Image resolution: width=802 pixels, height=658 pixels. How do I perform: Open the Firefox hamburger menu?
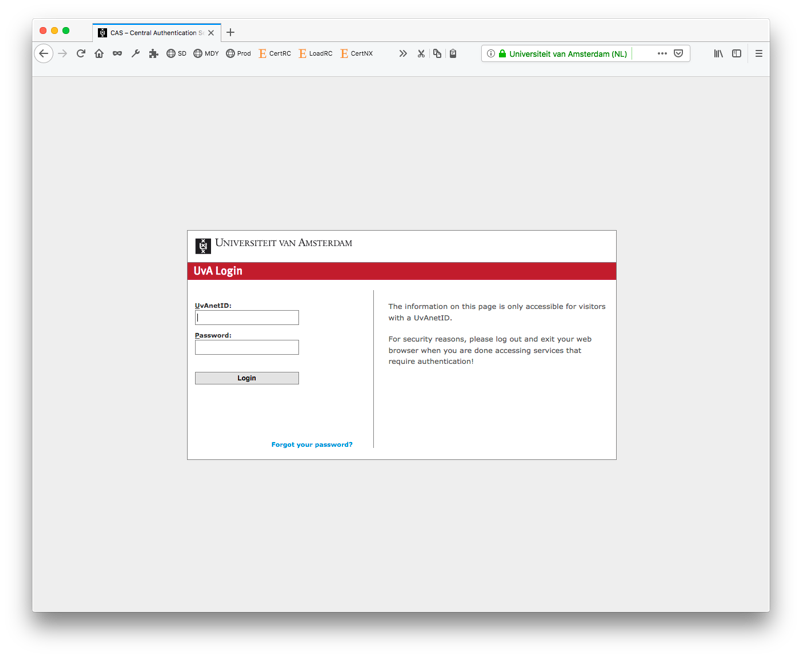point(759,53)
